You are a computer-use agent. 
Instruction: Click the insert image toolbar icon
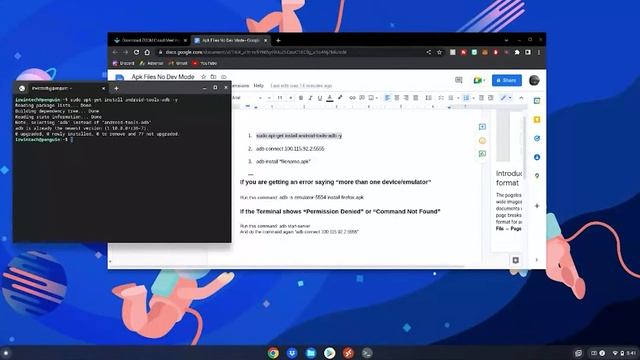coord(371,98)
